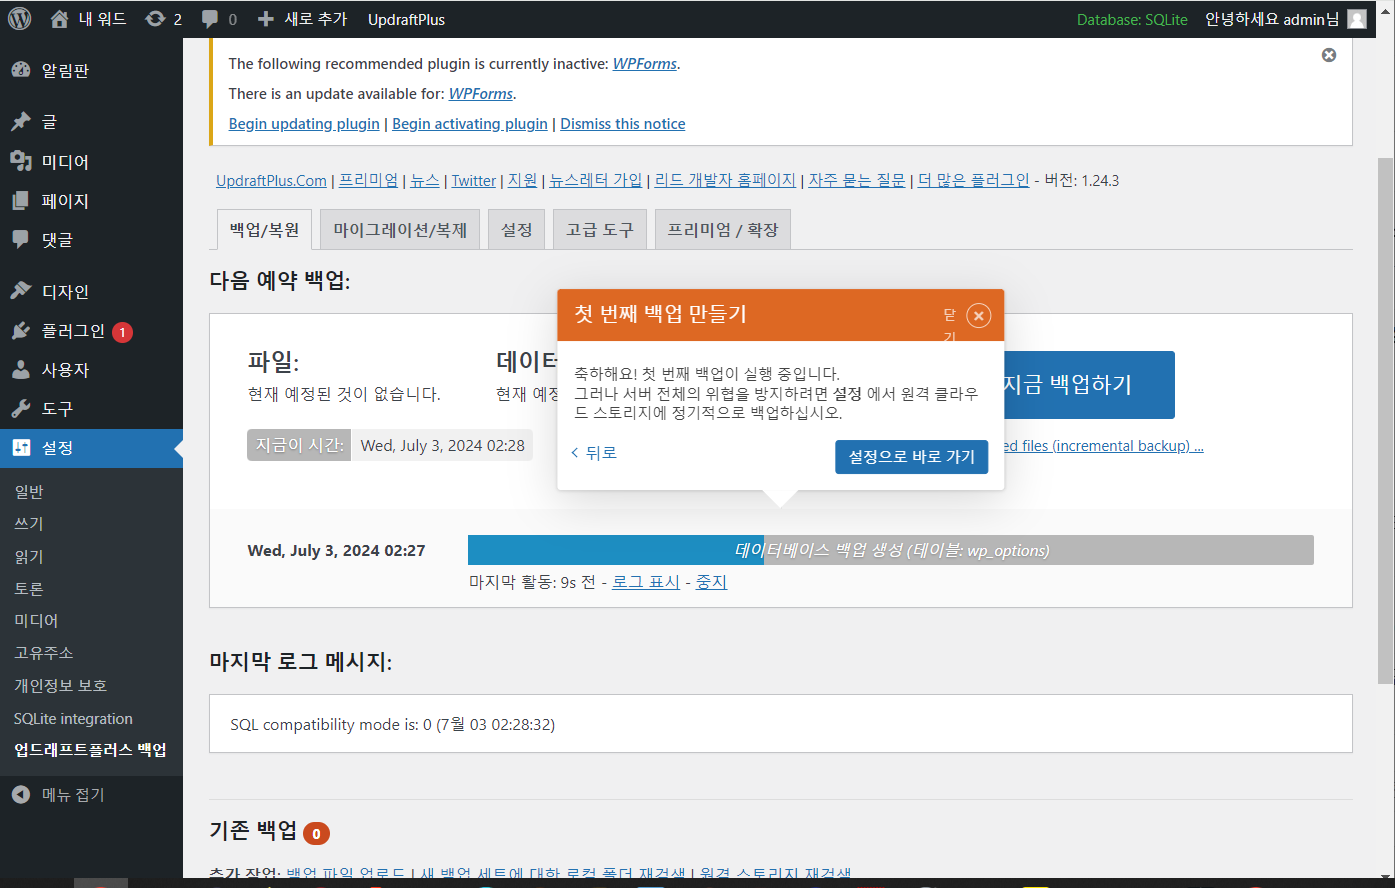Click the last log message text

pyautogui.click(x=392, y=724)
